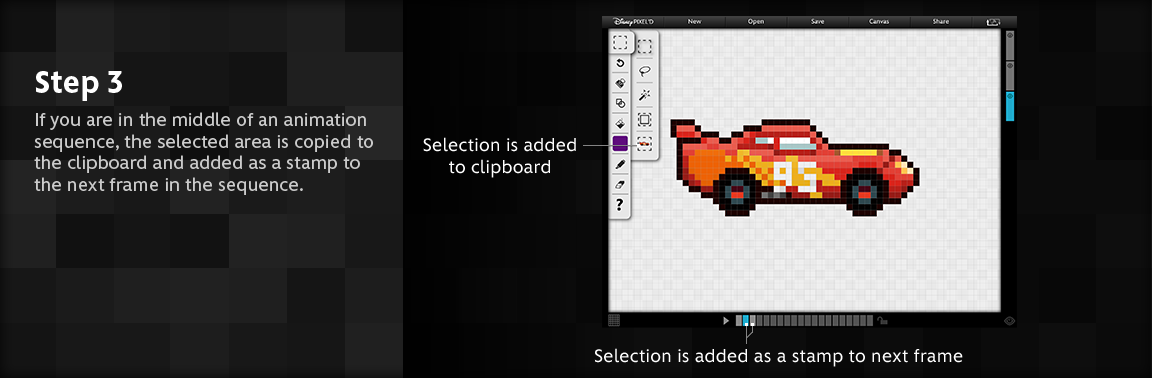The image size is (1152, 378).
Task: Pick the magic wand selection tool
Action: click(644, 95)
